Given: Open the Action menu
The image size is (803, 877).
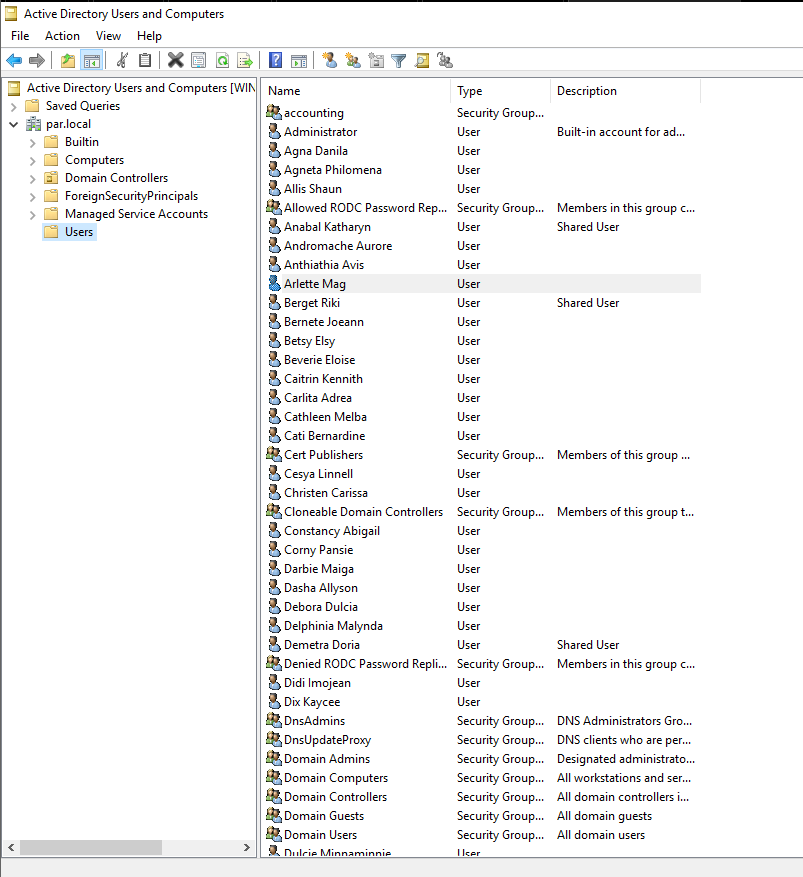Looking at the screenshot, I should 62,36.
